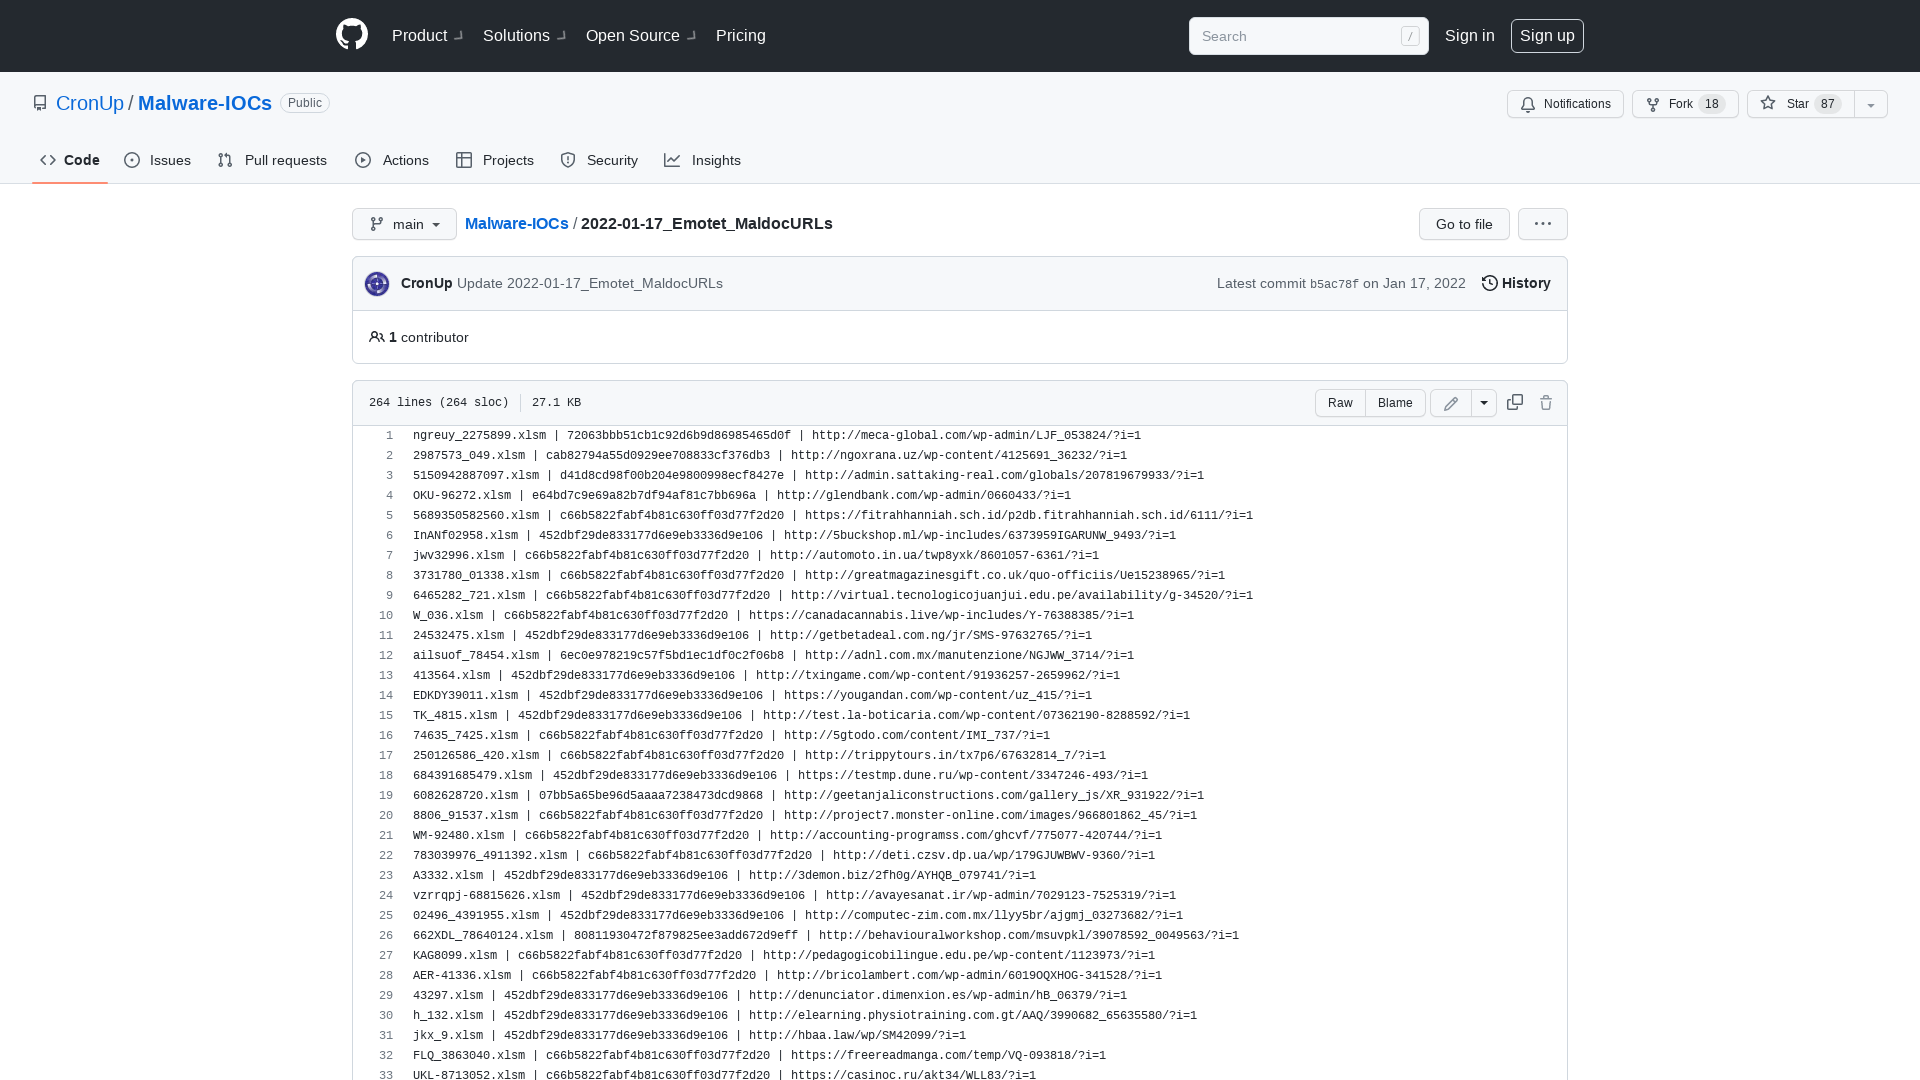Delete this file with the trash icon
Viewport: 1920px width, 1080px height.
[1546, 403]
